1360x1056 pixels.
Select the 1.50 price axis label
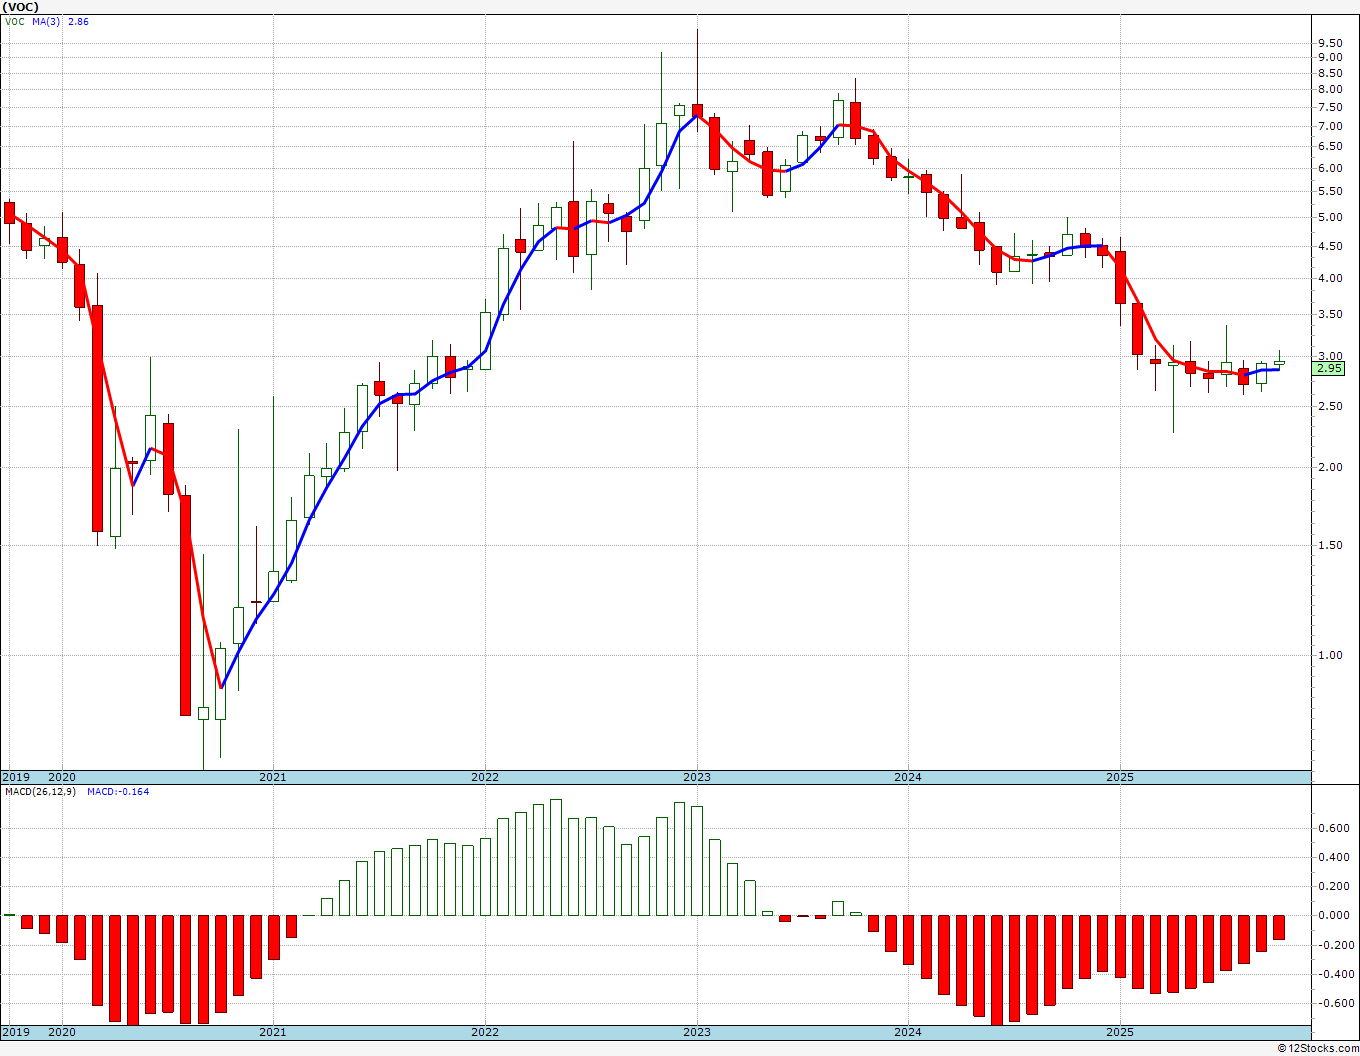coord(1330,545)
